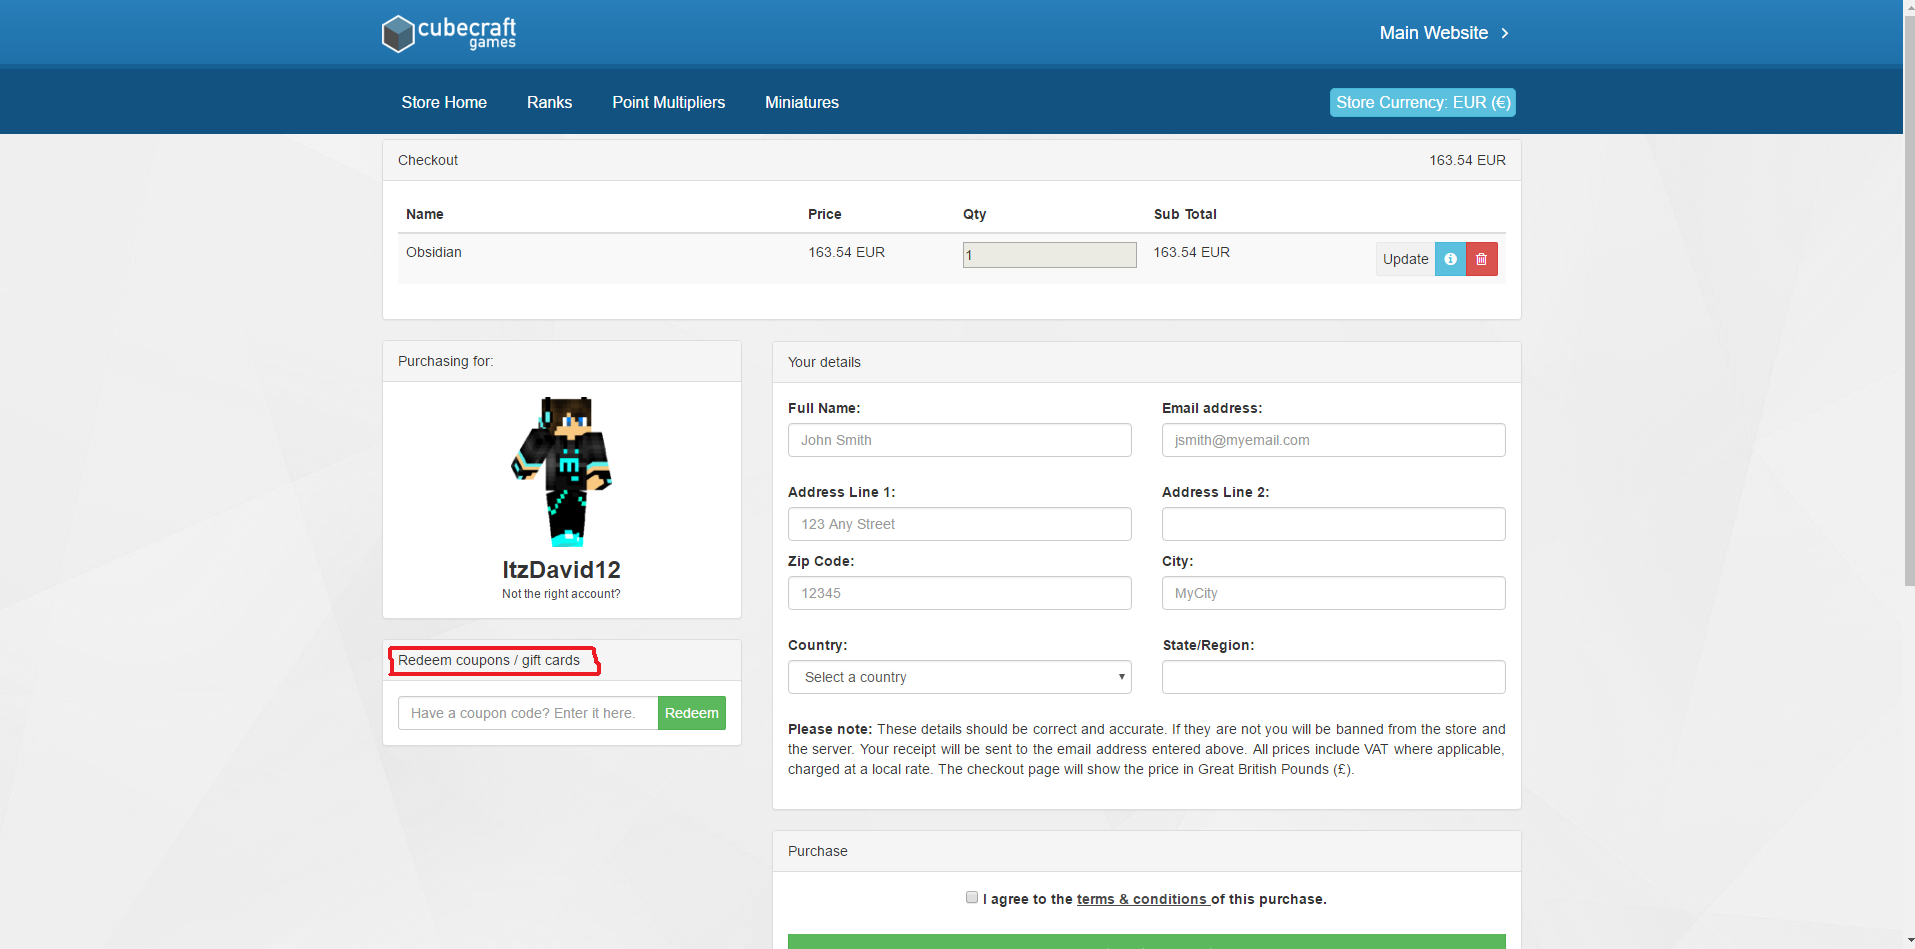
Task: Click the Obsidian quantity field
Action: click(1050, 255)
